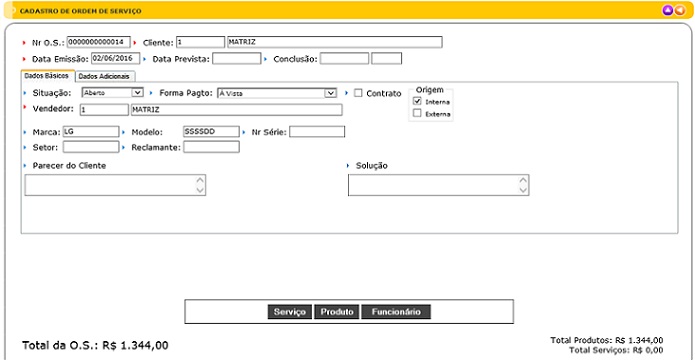Click the scroll-down arrow in Parecer do Cliente

click(200, 190)
